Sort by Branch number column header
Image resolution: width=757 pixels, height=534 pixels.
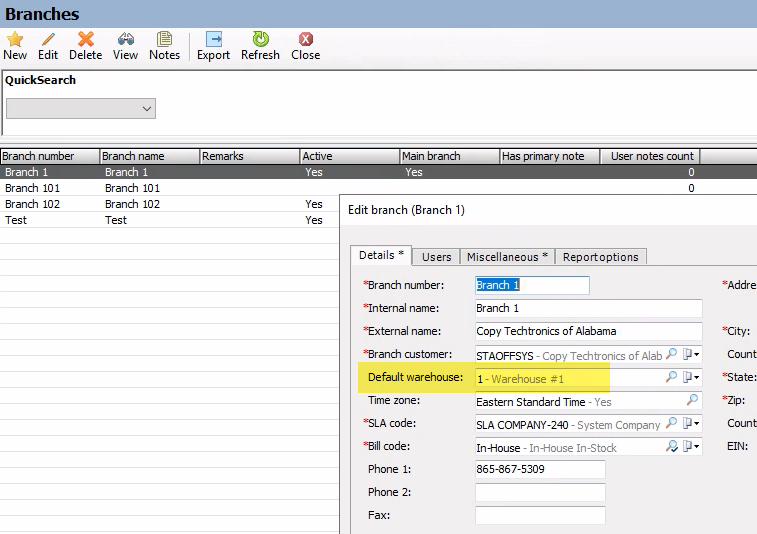tap(50, 156)
